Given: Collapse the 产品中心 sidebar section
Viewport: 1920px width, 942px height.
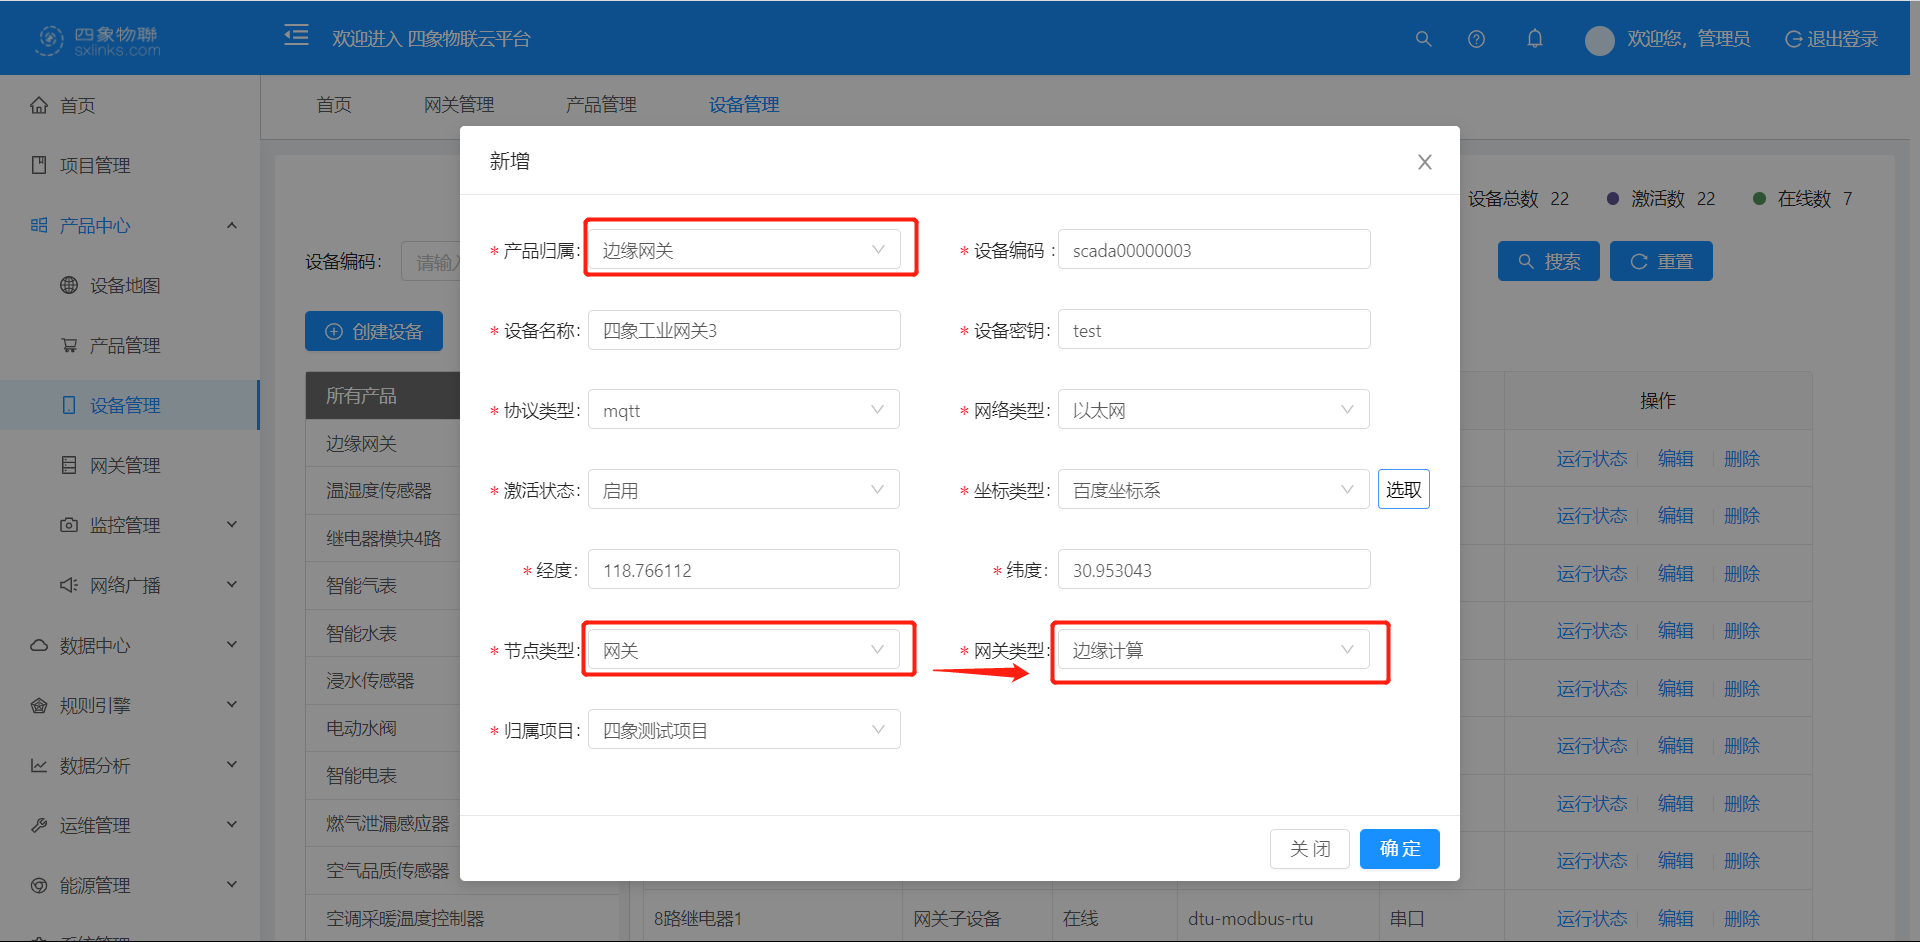Looking at the screenshot, I should click(x=232, y=225).
